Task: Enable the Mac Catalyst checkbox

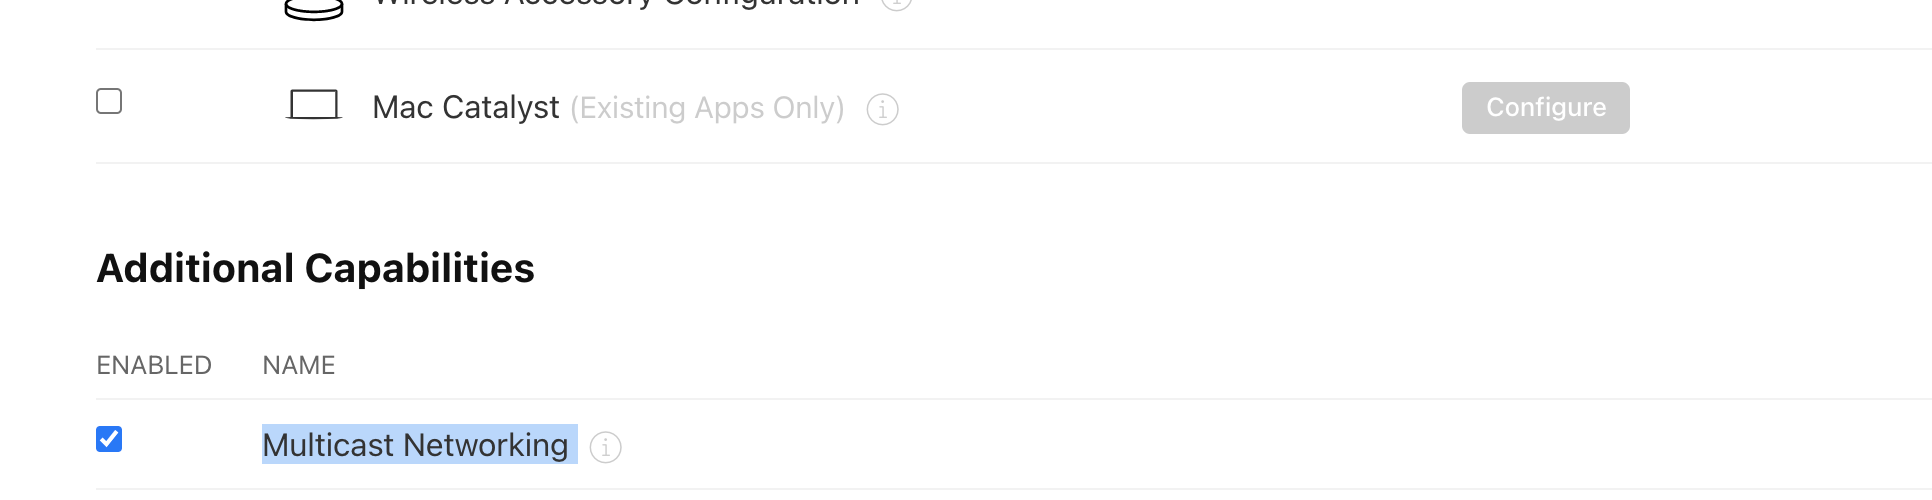Action: pyautogui.click(x=109, y=101)
